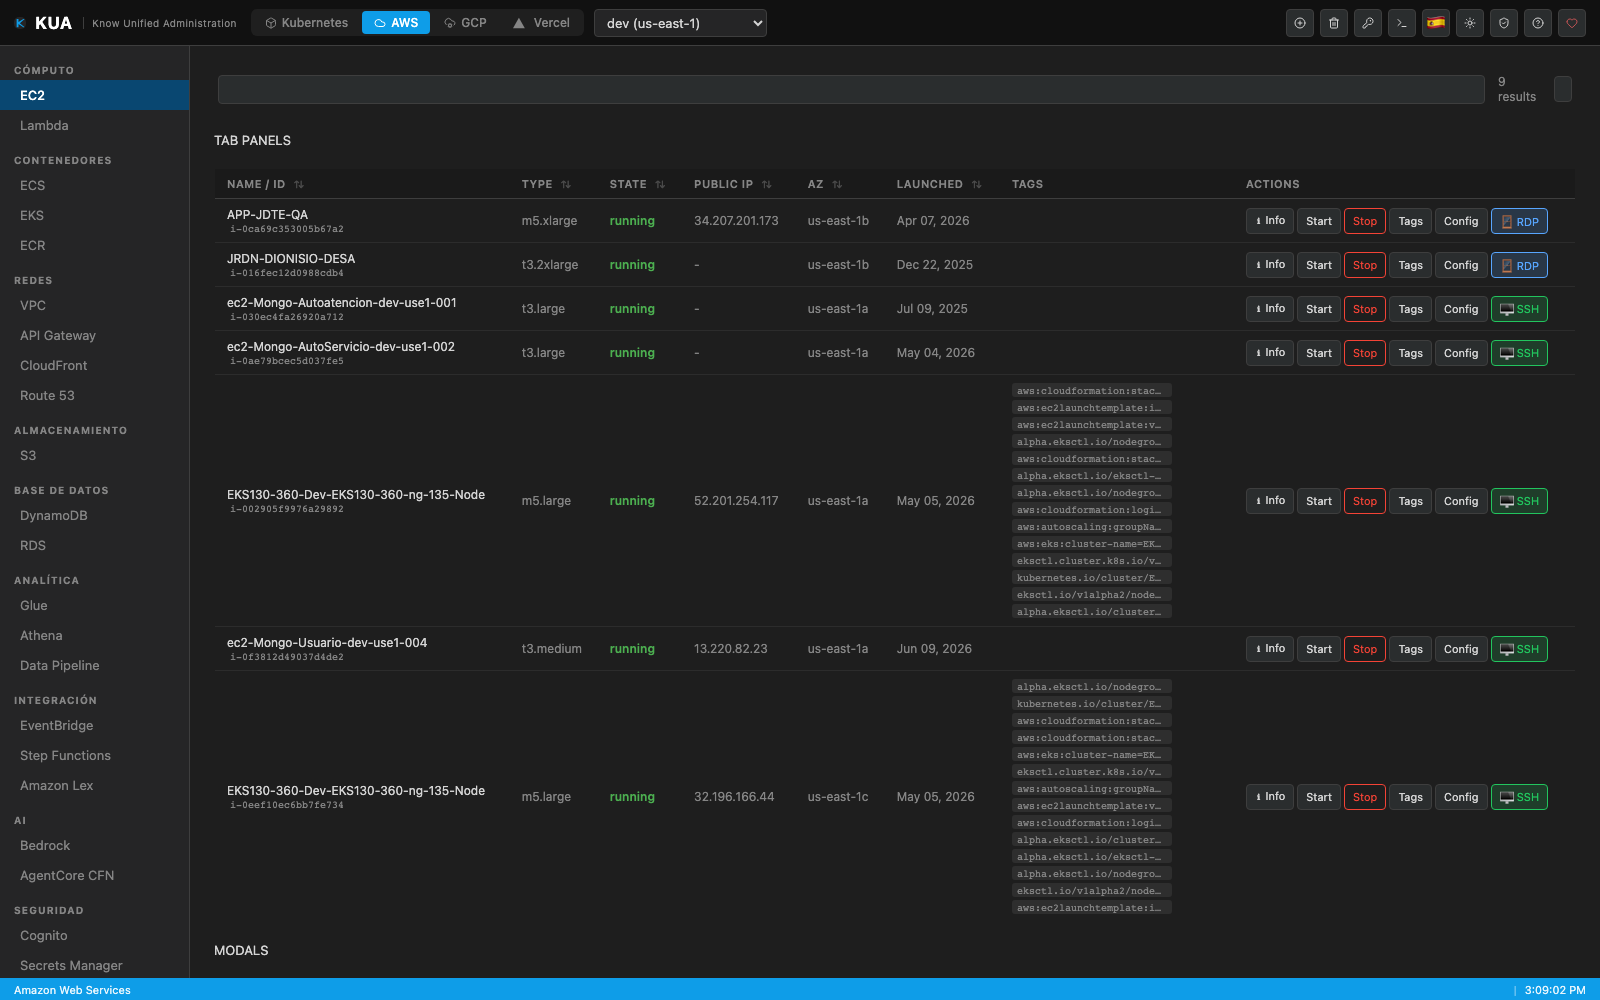Select the AWS provider tab
Screen dimensions: 1600x1000
pos(396,23)
